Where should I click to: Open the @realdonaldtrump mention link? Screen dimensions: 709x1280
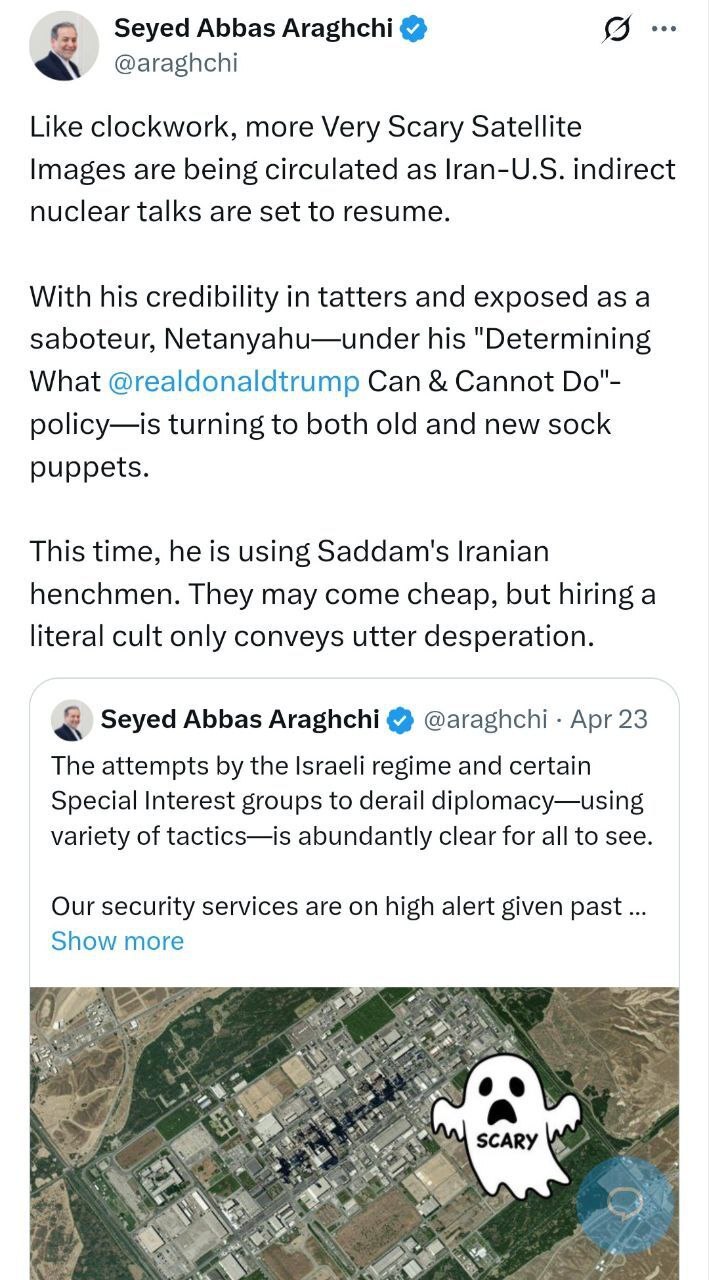233,381
